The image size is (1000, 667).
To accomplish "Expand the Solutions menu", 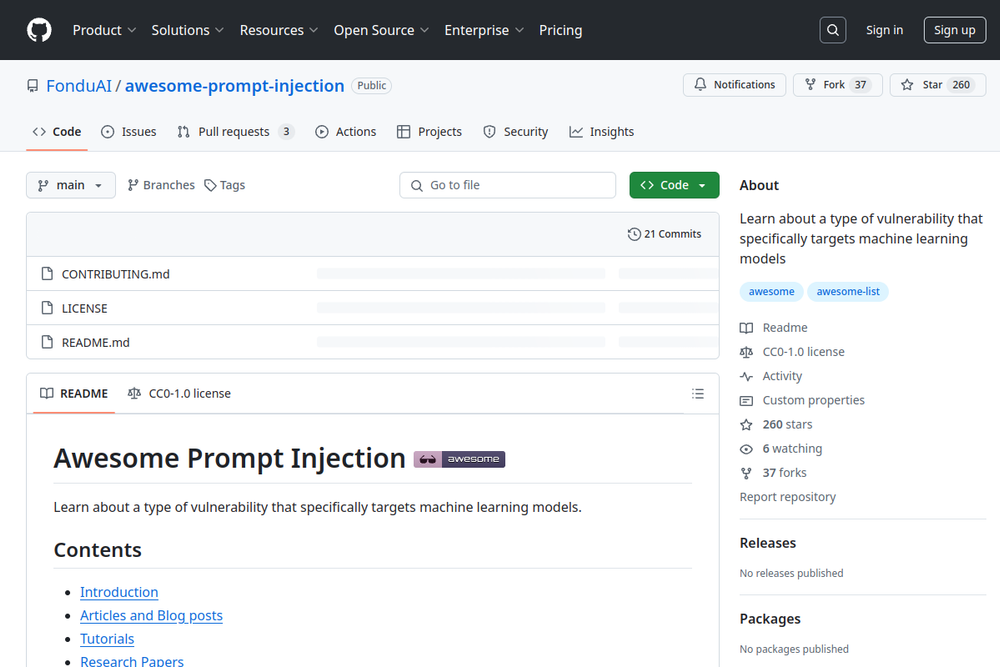I will click(188, 30).
